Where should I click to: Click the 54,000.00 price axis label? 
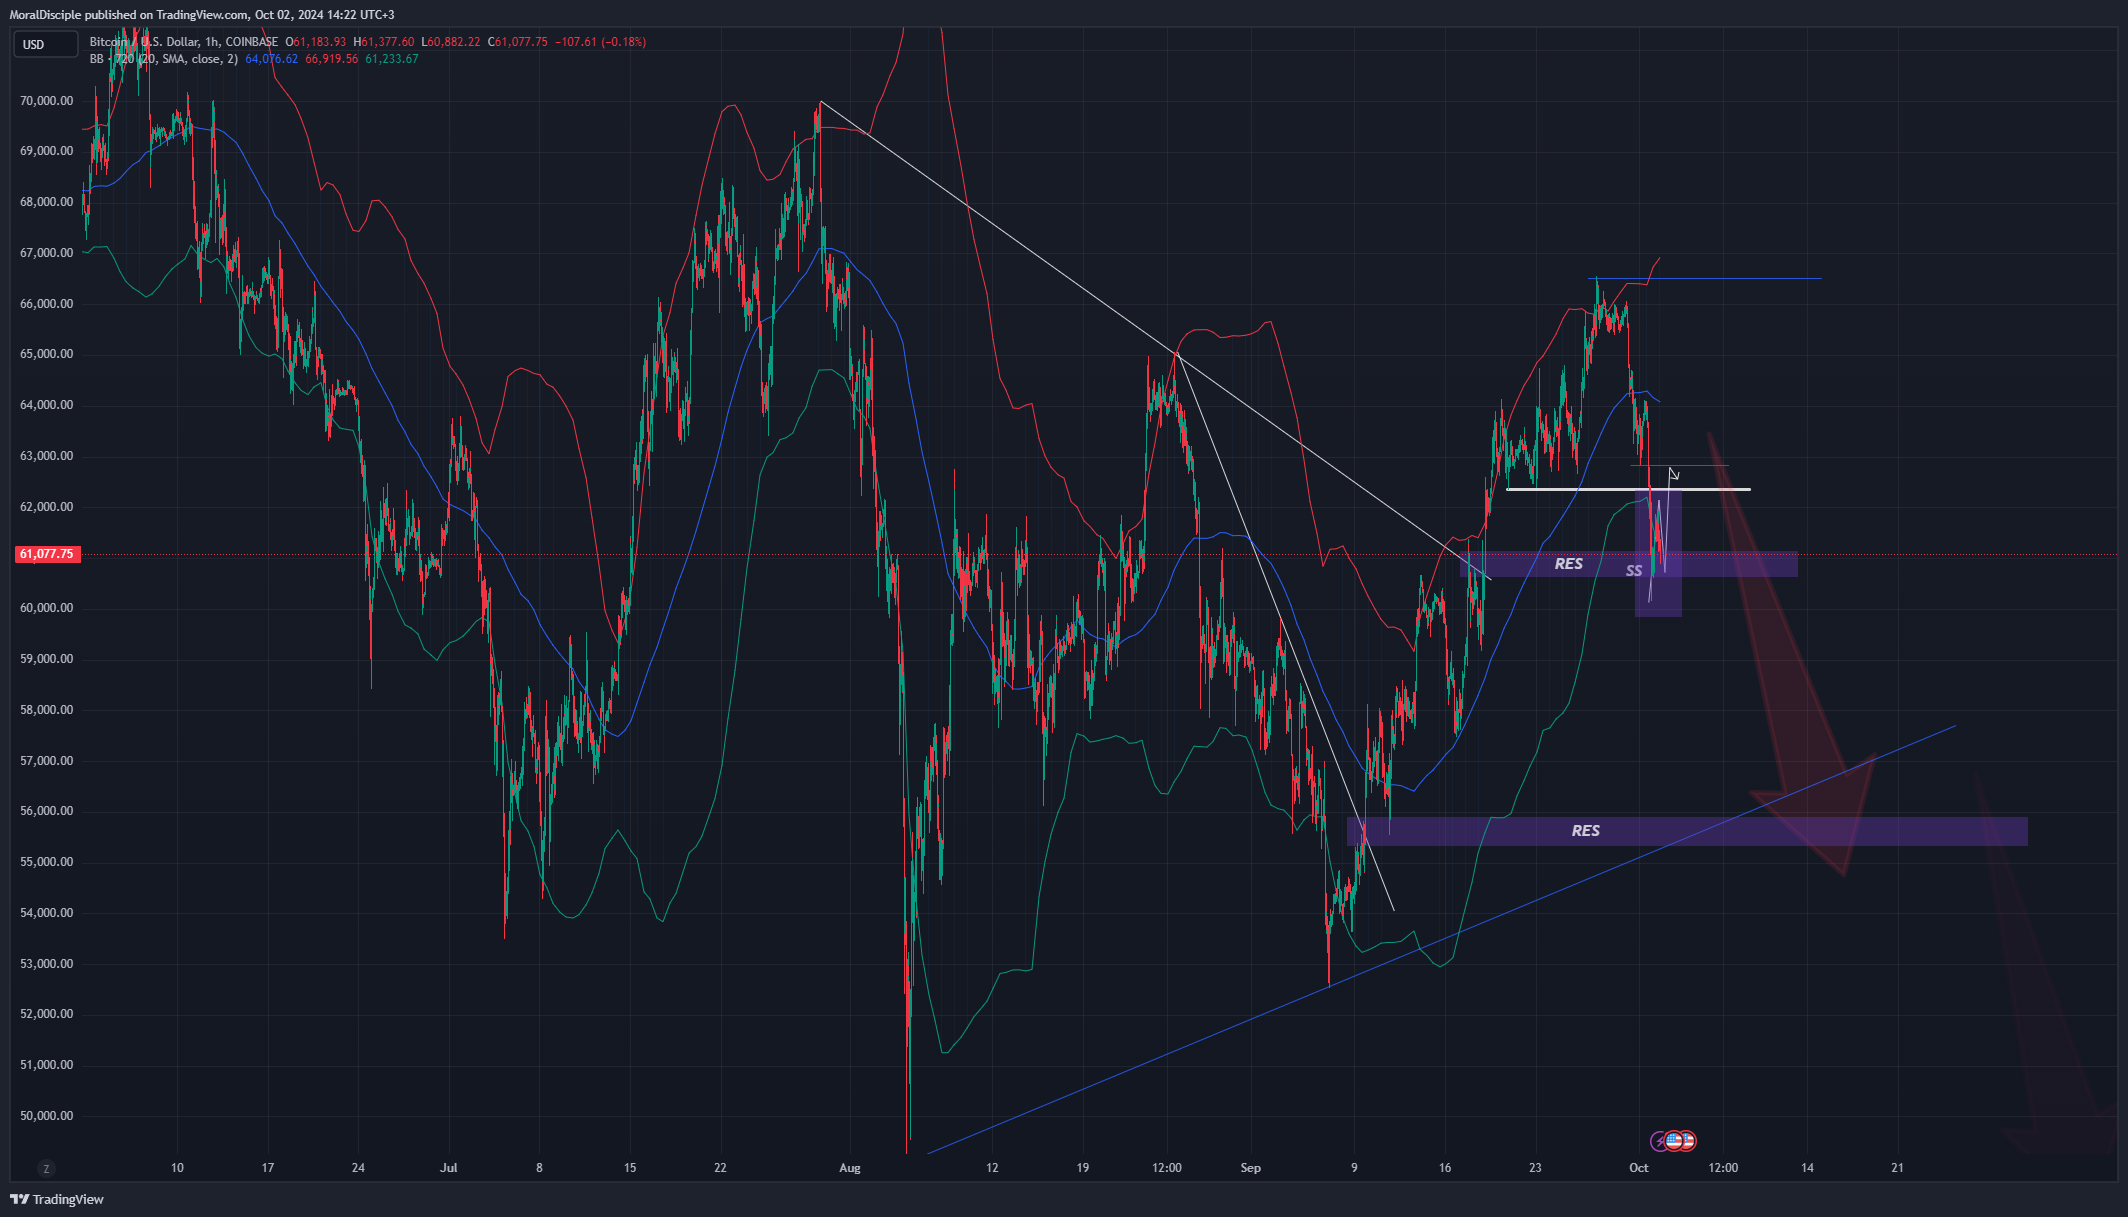point(46,913)
